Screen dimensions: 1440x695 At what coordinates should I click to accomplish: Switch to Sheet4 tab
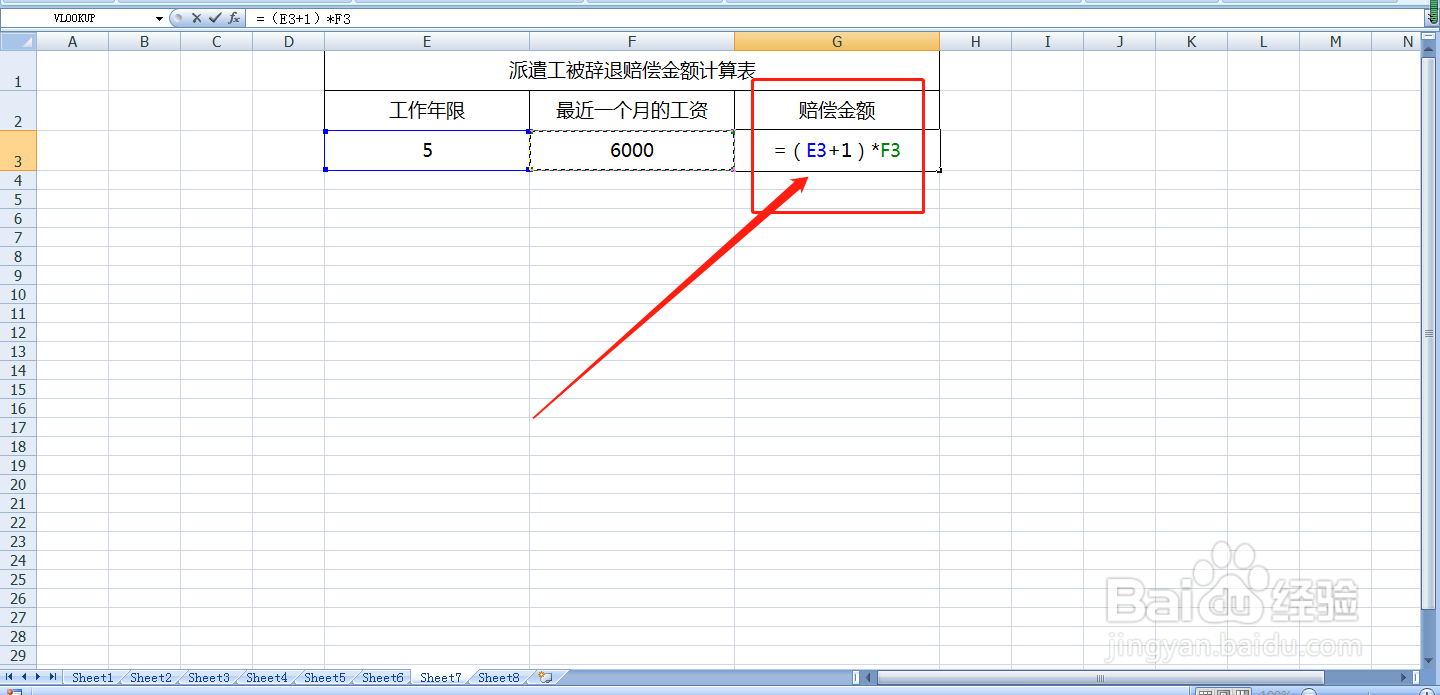click(267, 677)
